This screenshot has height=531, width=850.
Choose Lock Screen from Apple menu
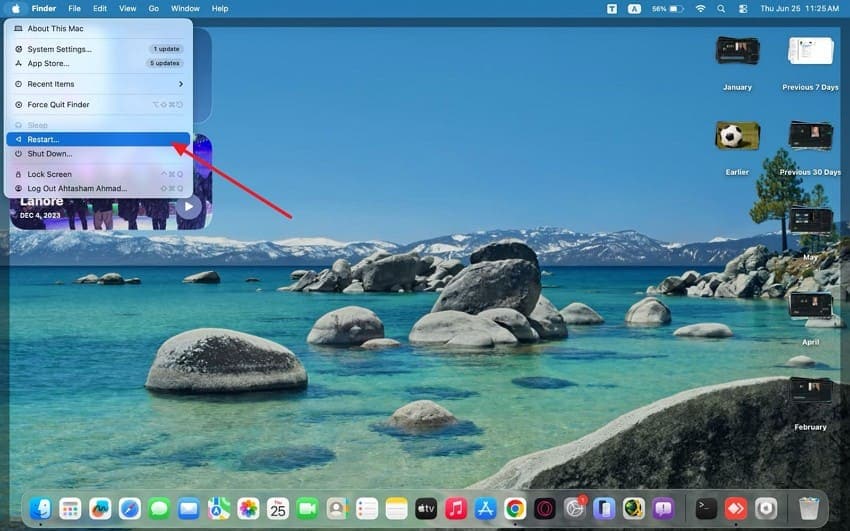[98, 174]
